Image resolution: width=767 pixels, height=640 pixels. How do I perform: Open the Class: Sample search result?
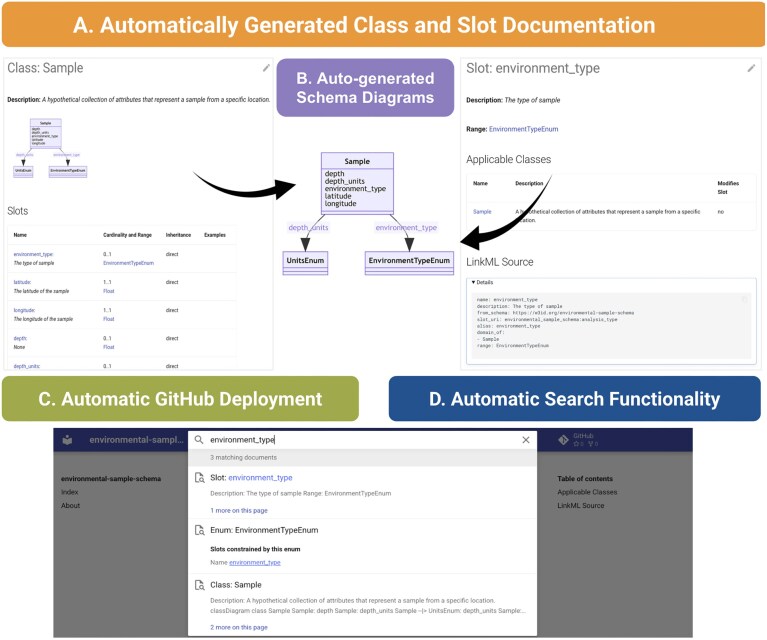pyautogui.click(x=236, y=585)
